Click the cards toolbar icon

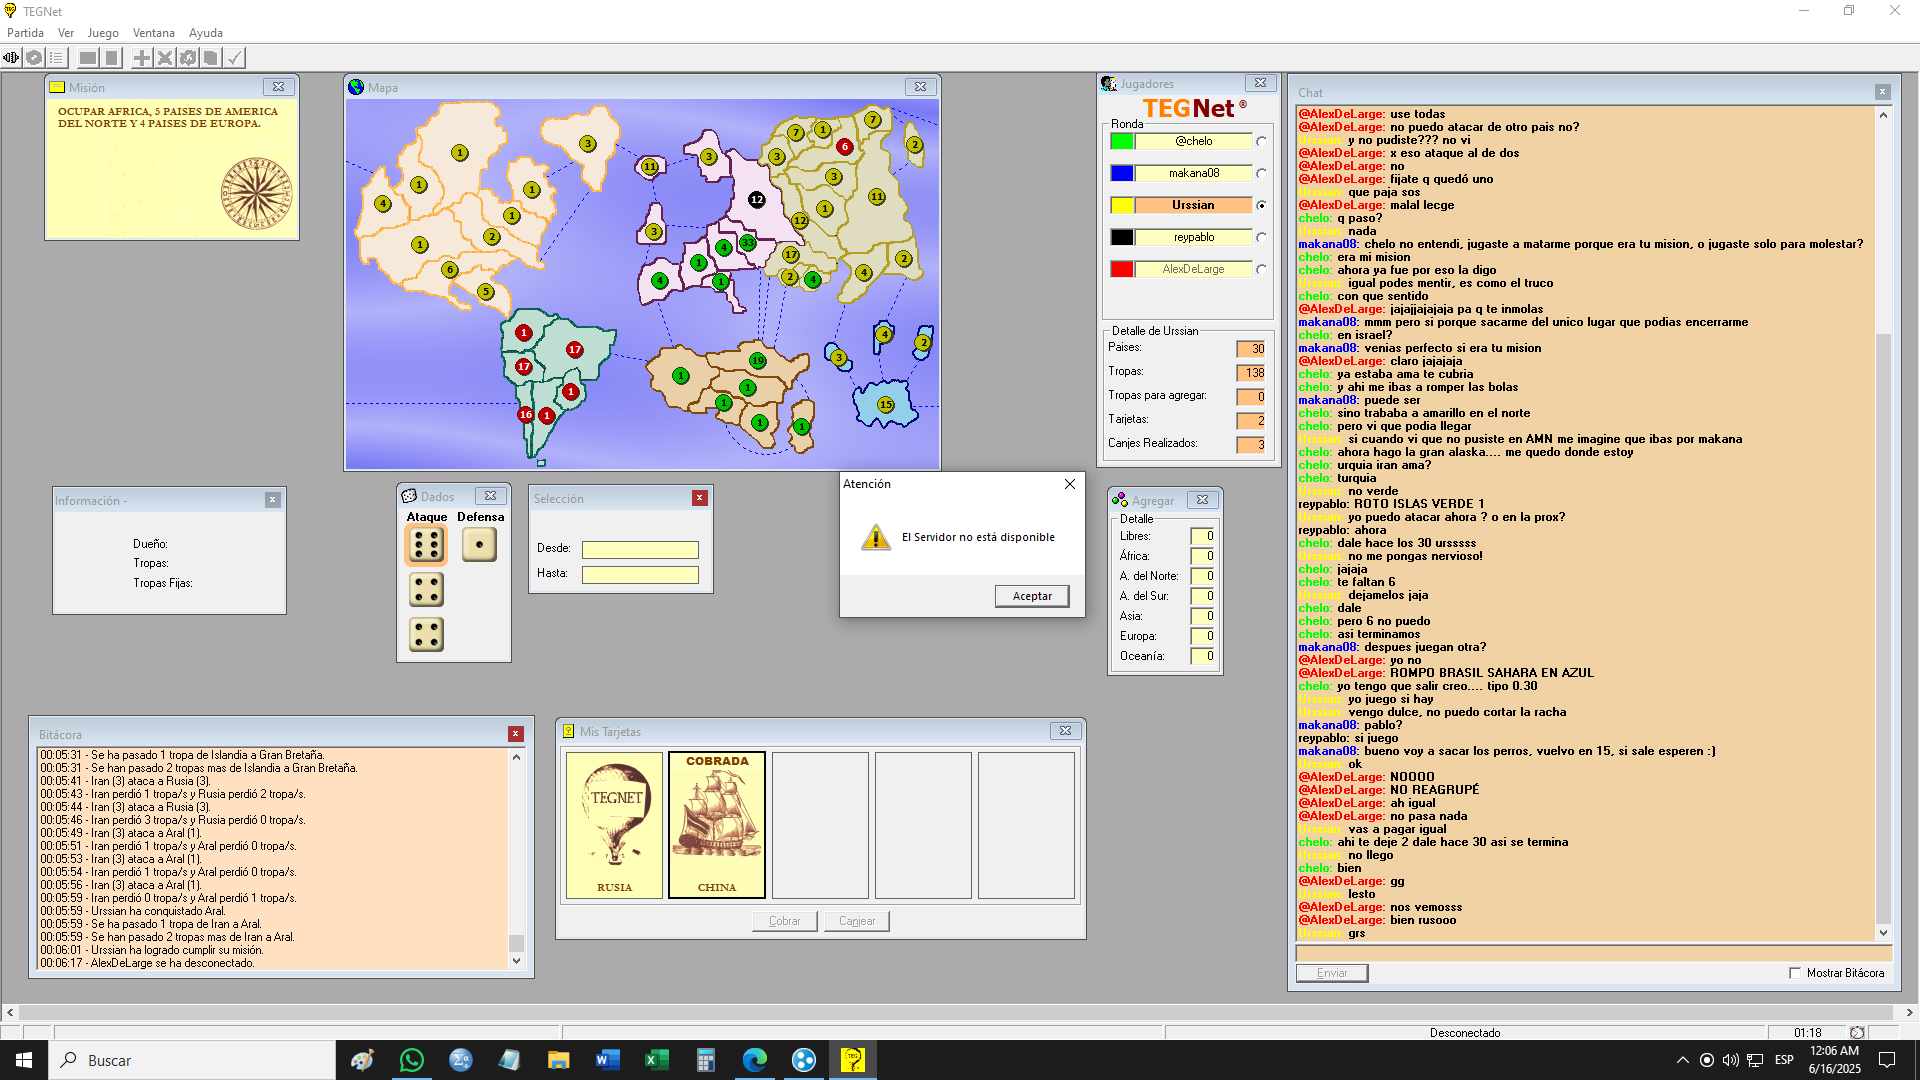click(211, 58)
